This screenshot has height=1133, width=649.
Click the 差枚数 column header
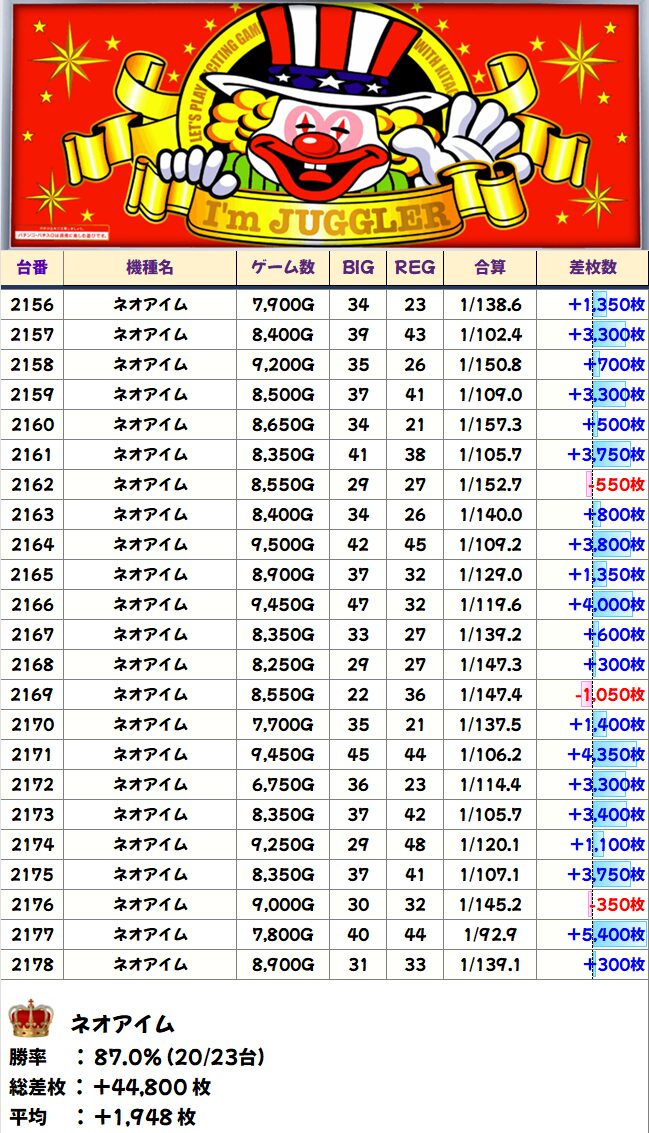pyautogui.click(x=592, y=267)
